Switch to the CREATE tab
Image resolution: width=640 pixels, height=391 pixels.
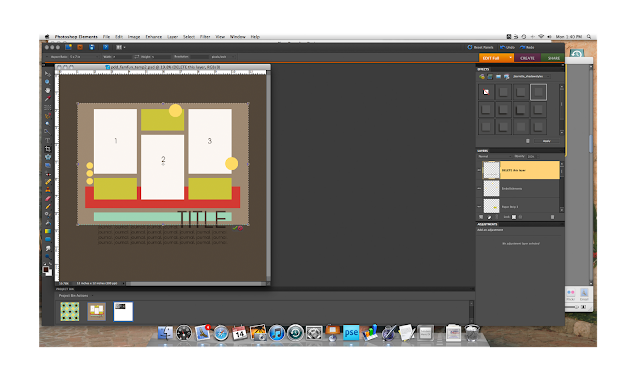pyautogui.click(x=527, y=58)
